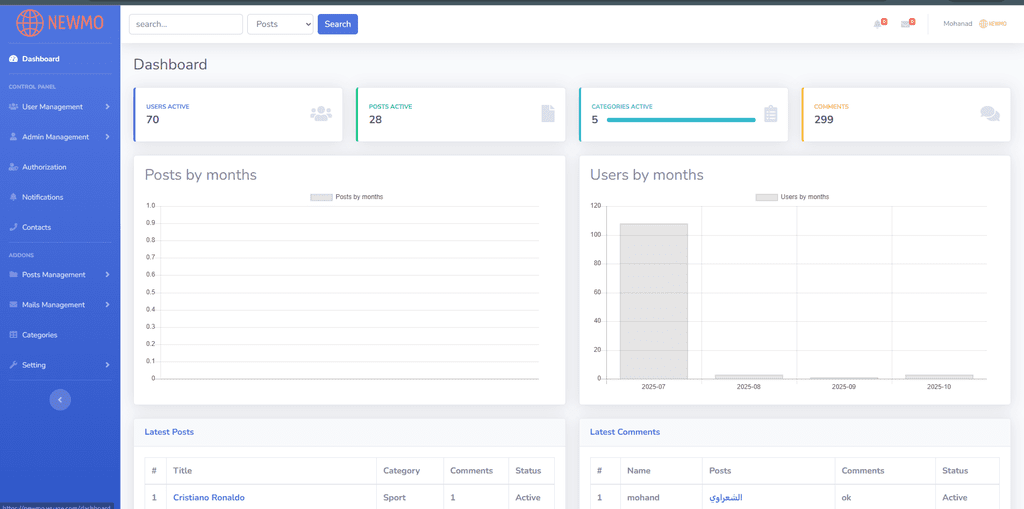Screen dimensions: 1024x509
Task: Click the clipboard icon on Categories Active card
Action: (770, 114)
